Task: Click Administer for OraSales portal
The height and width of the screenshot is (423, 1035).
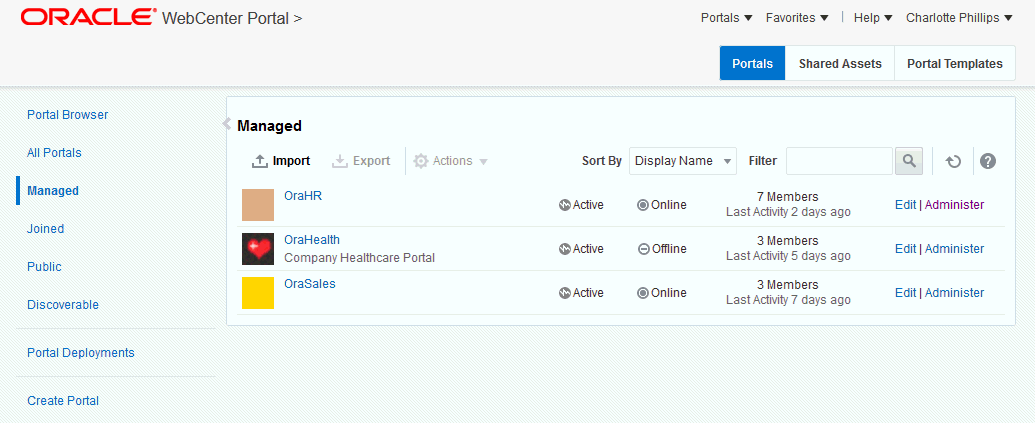Action: click(954, 293)
